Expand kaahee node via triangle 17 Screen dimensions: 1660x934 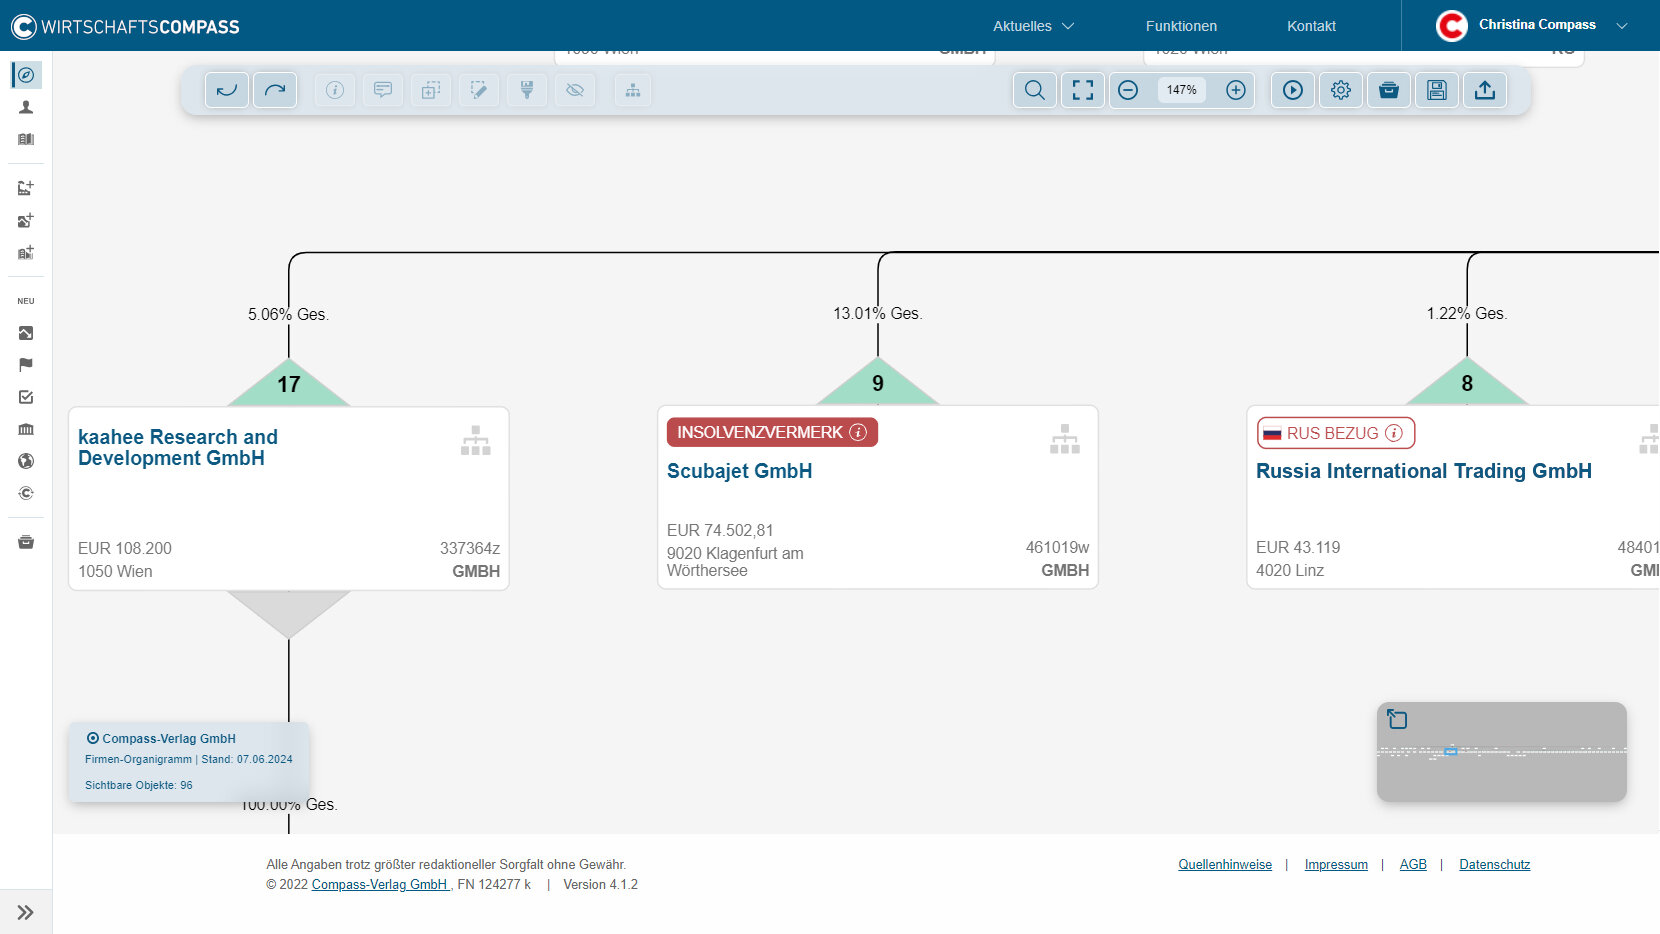click(x=289, y=384)
